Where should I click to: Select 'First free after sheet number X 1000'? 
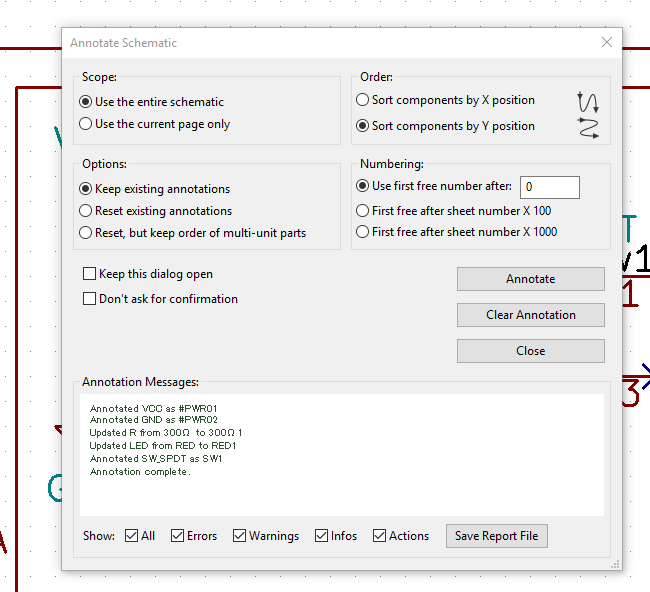pyautogui.click(x=456, y=232)
